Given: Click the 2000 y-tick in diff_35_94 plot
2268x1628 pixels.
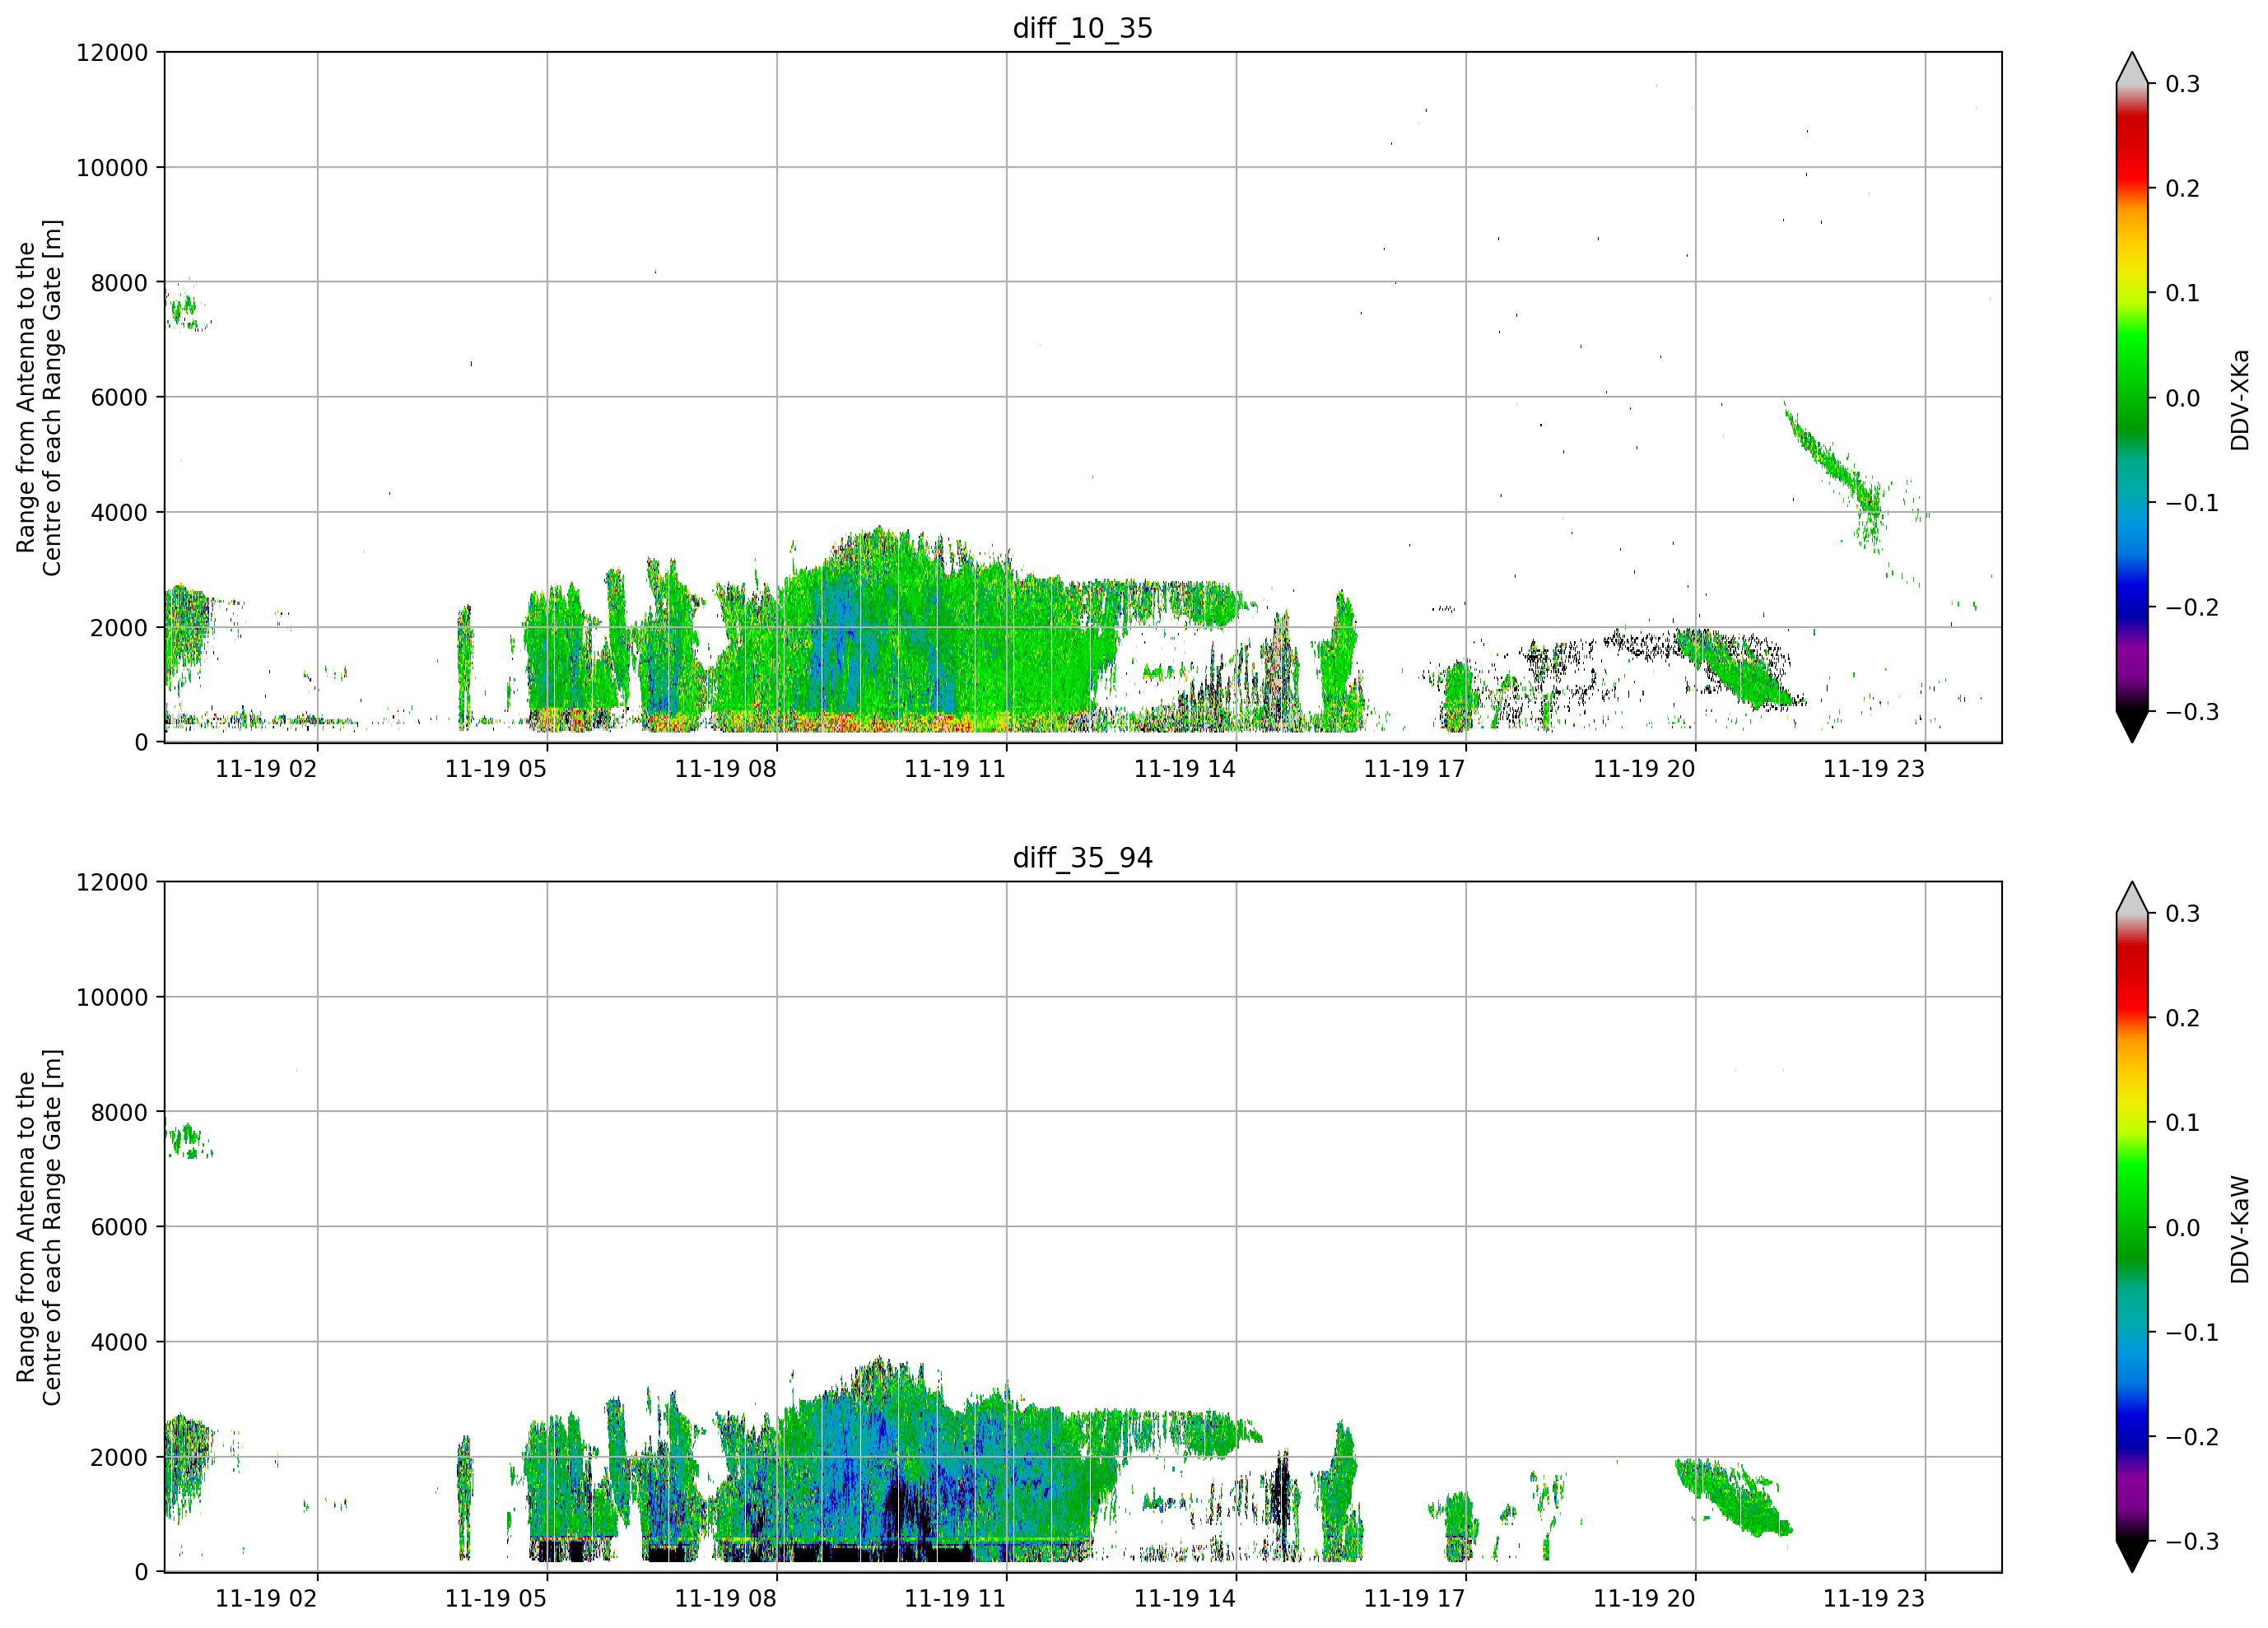Looking at the screenshot, I should coord(119,1457).
